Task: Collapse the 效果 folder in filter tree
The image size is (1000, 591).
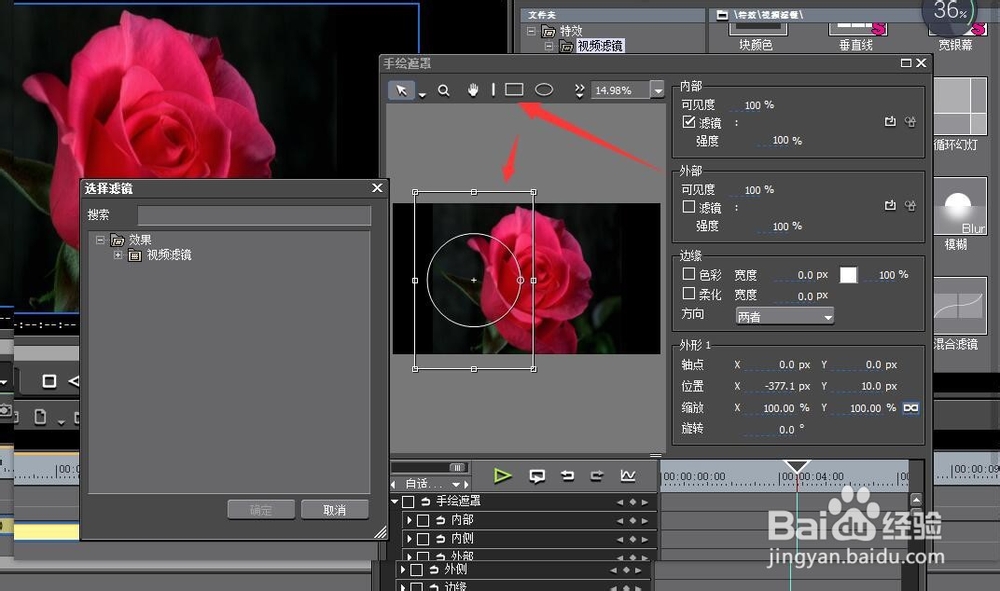Action: 100,240
